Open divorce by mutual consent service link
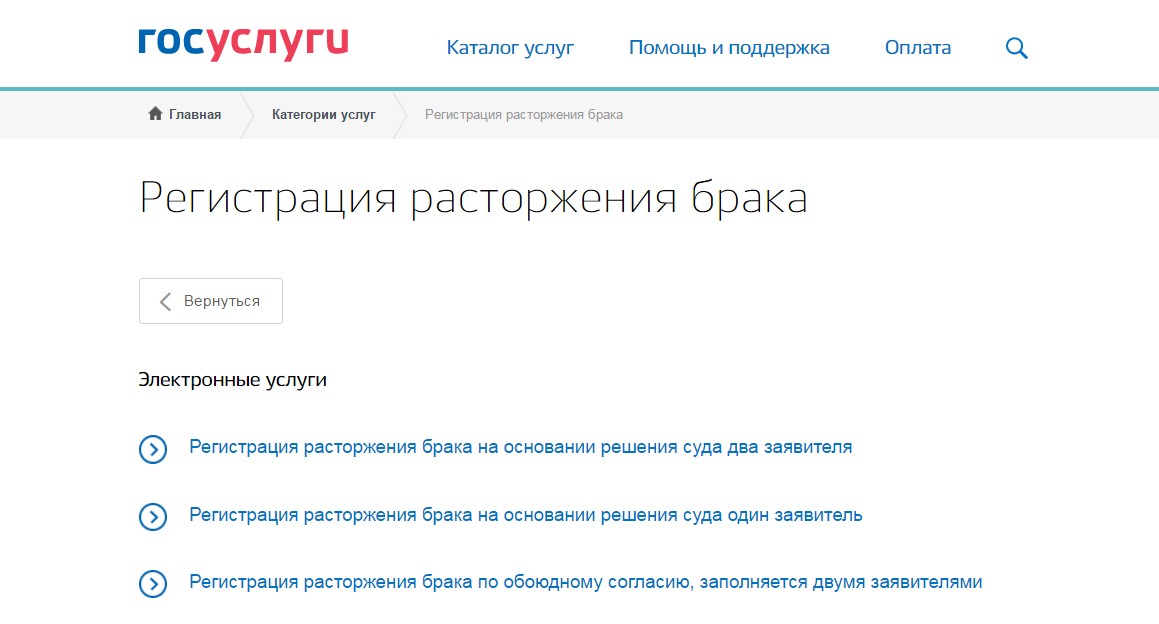1159x624 pixels. click(x=585, y=583)
